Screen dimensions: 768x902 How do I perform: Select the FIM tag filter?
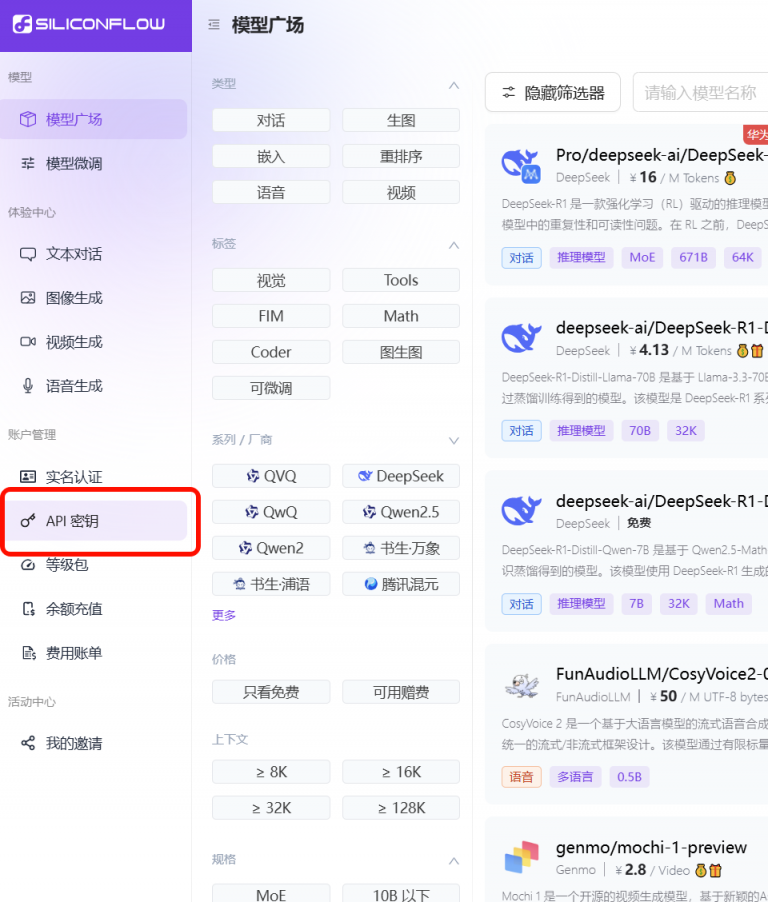click(271, 316)
